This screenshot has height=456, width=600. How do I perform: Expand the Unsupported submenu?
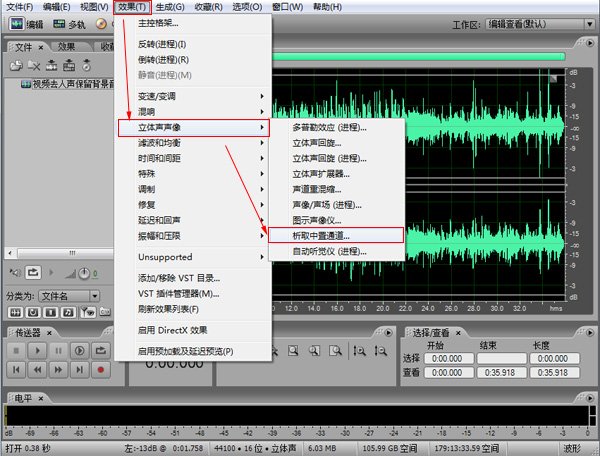click(192, 257)
